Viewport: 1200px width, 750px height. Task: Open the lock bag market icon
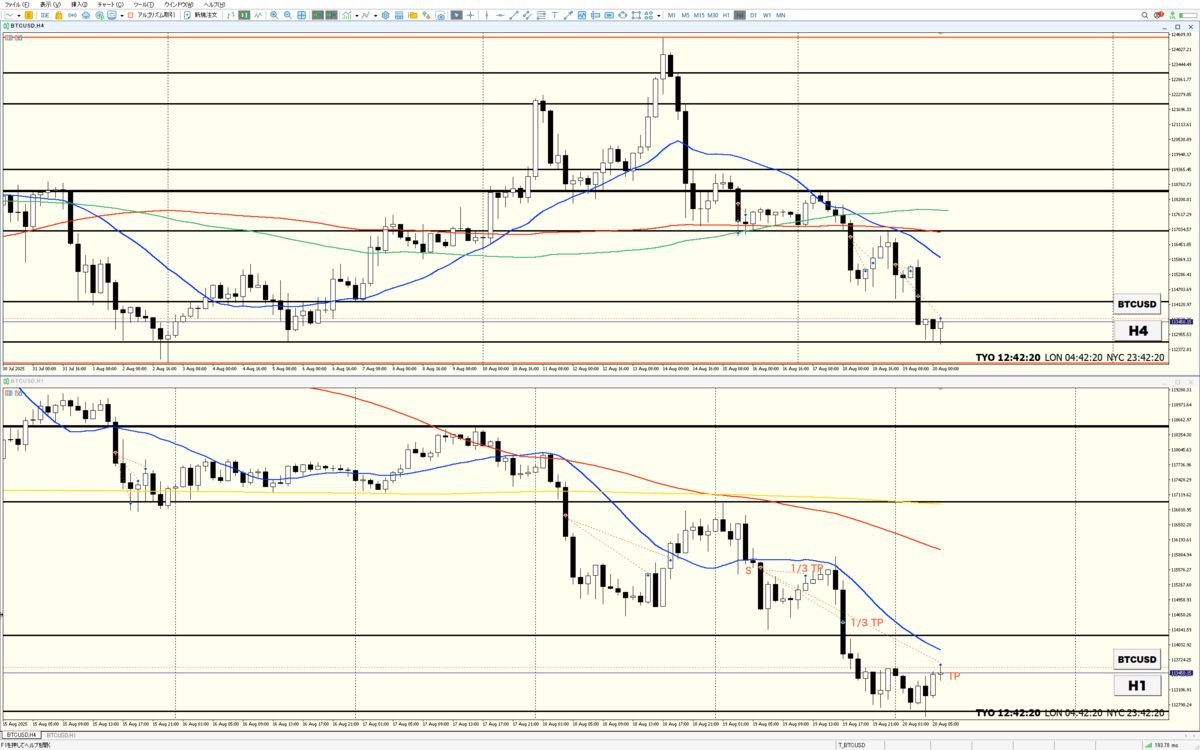58,15
